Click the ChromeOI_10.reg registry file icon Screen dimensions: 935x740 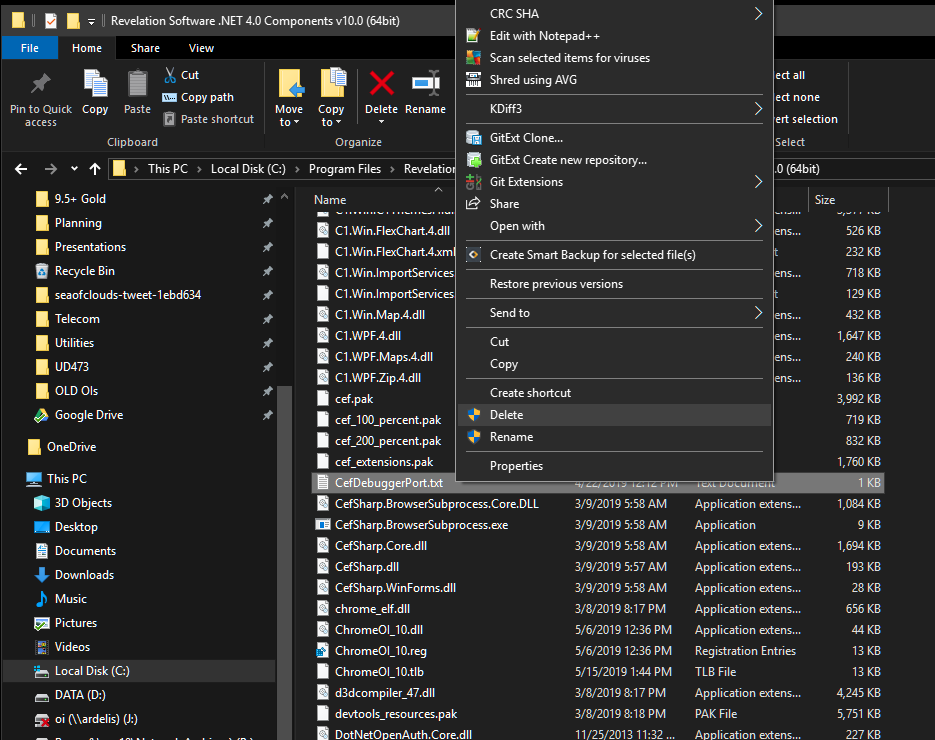323,651
